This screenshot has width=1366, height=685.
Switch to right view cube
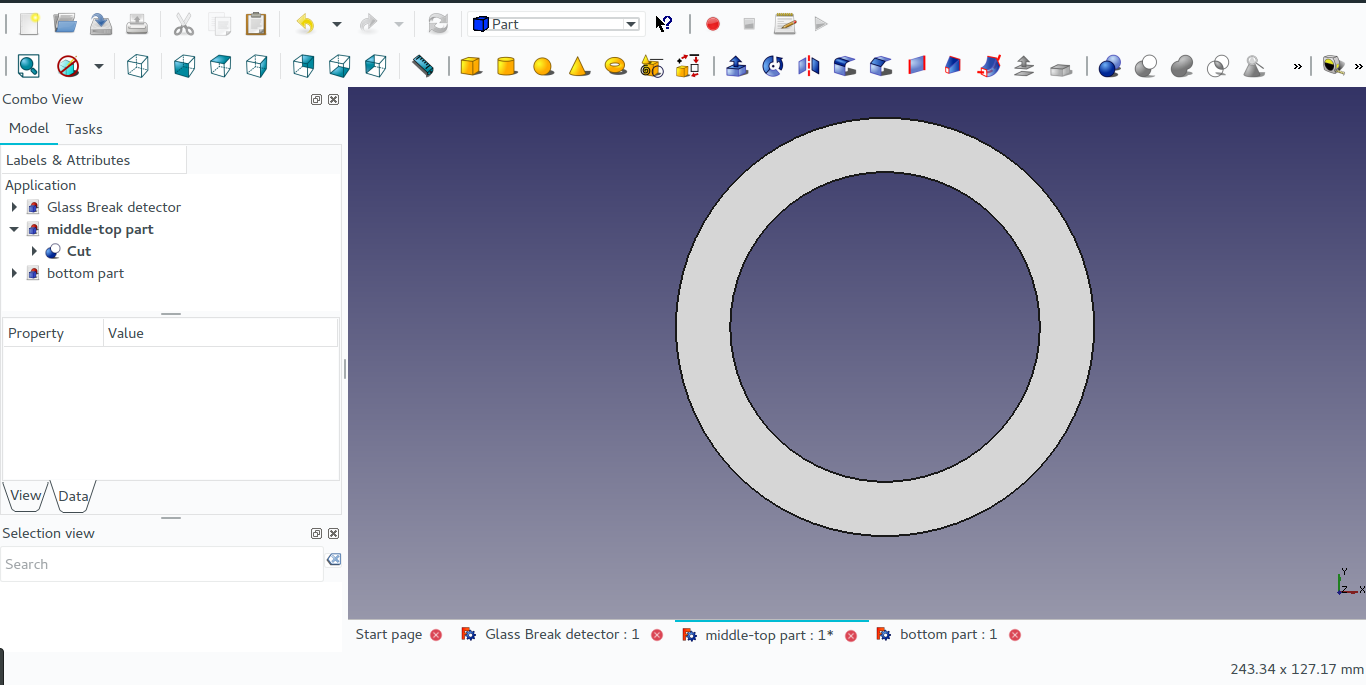[257, 66]
